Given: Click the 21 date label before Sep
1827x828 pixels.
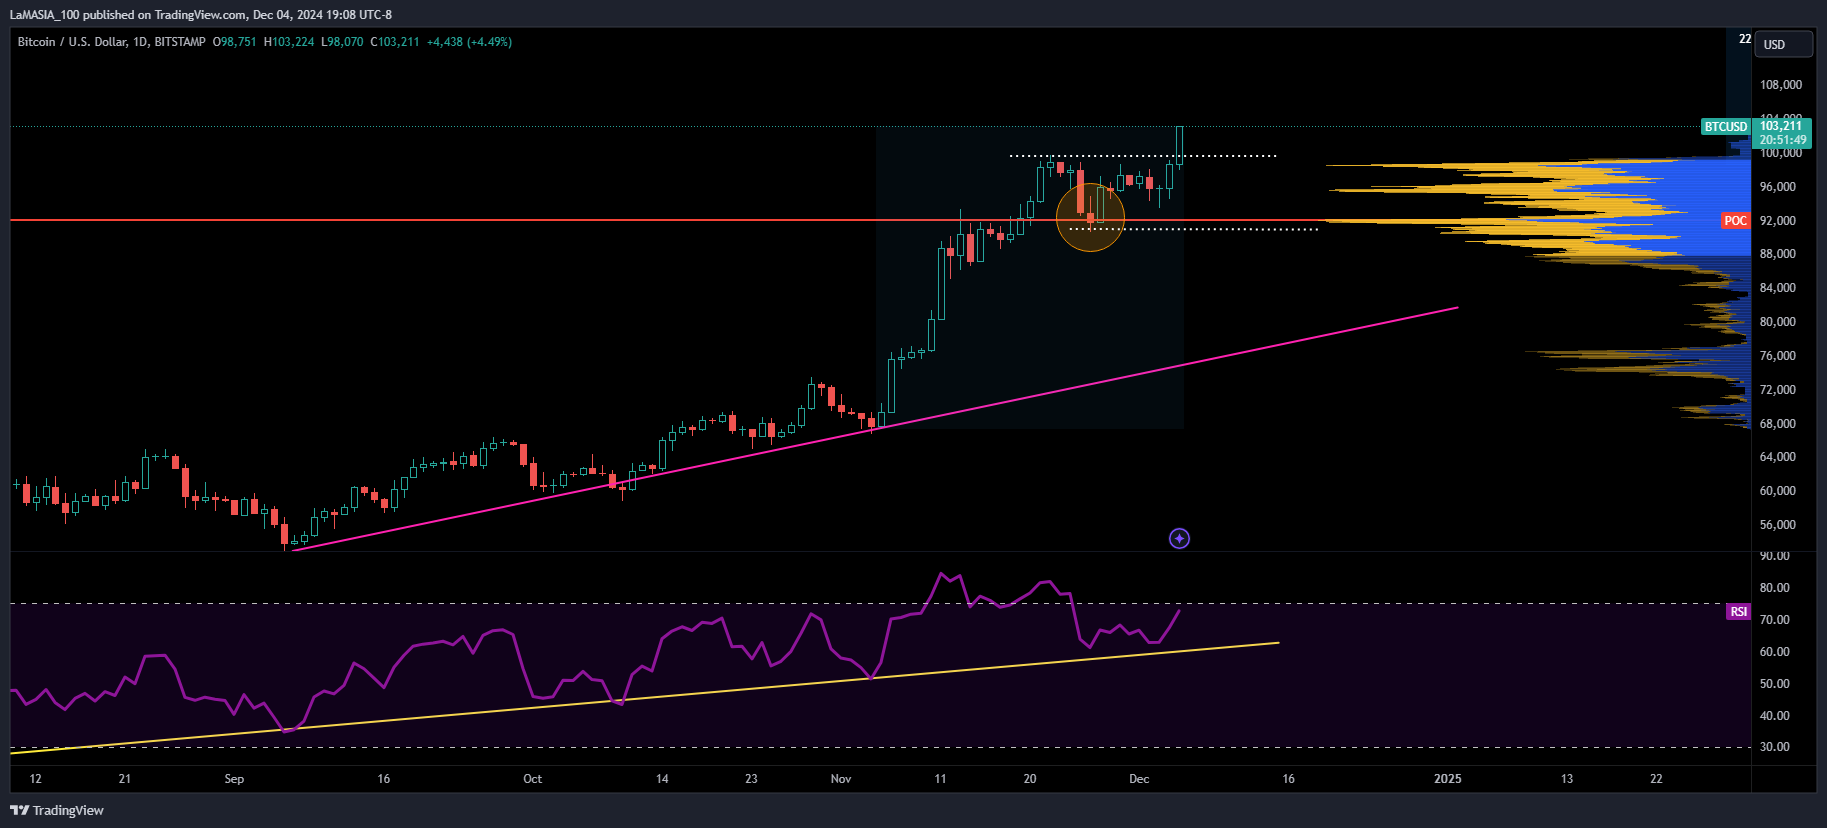Looking at the screenshot, I should click(x=125, y=779).
